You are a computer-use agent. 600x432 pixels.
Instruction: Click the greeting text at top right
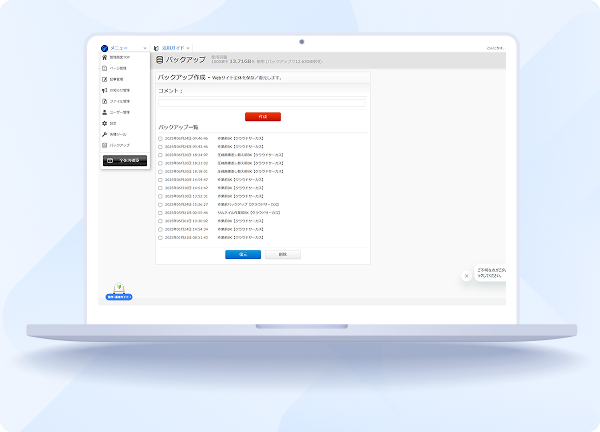pos(496,48)
